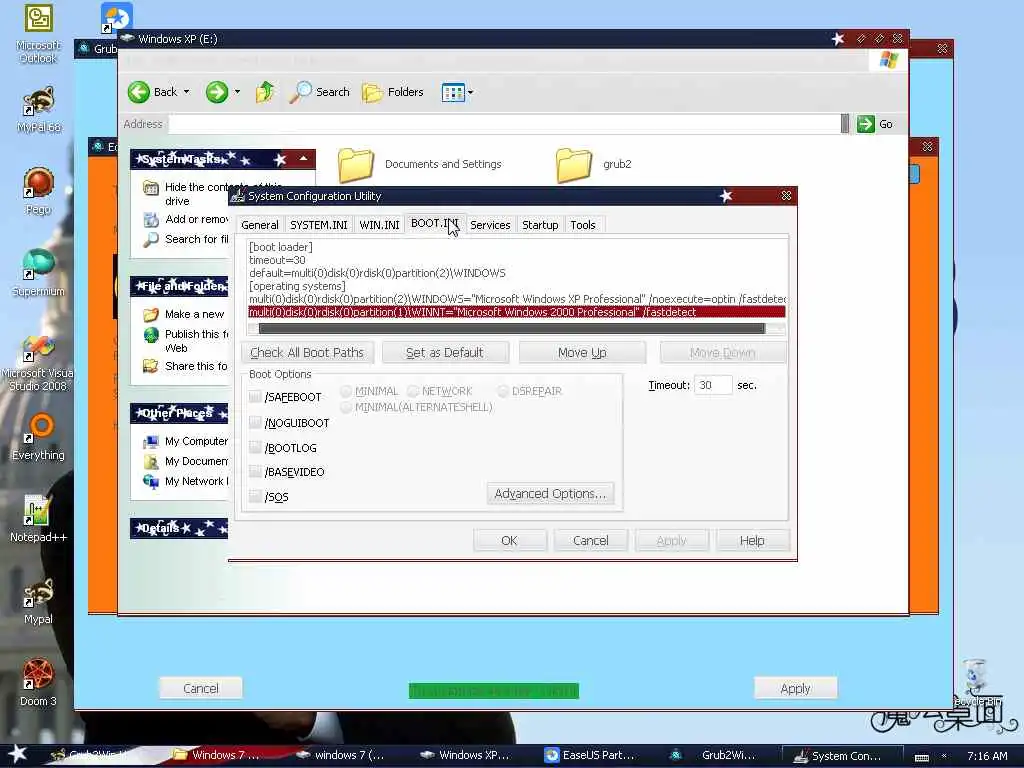Switch to the Services tab
This screenshot has height=768, width=1024.
coord(490,225)
